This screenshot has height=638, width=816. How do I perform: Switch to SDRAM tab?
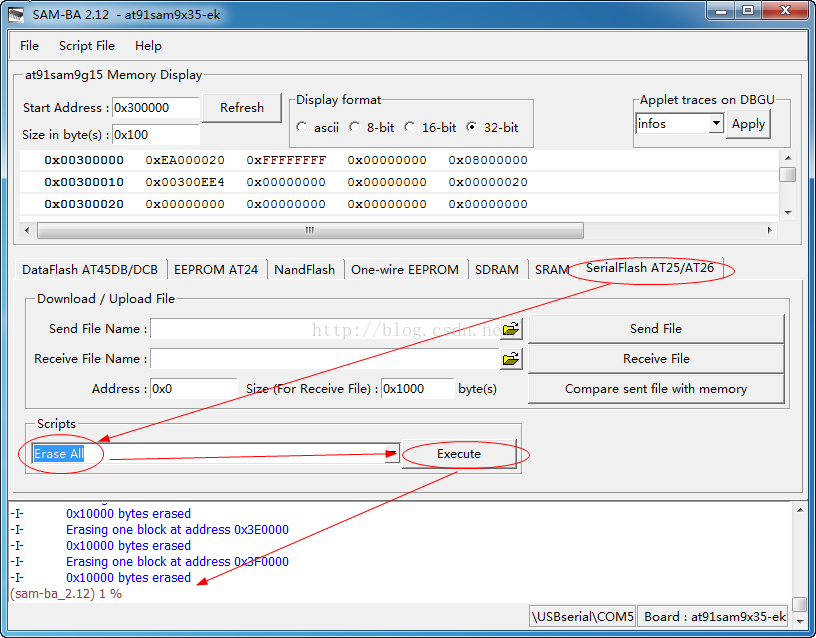pyautogui.click(x=497, y=270)
